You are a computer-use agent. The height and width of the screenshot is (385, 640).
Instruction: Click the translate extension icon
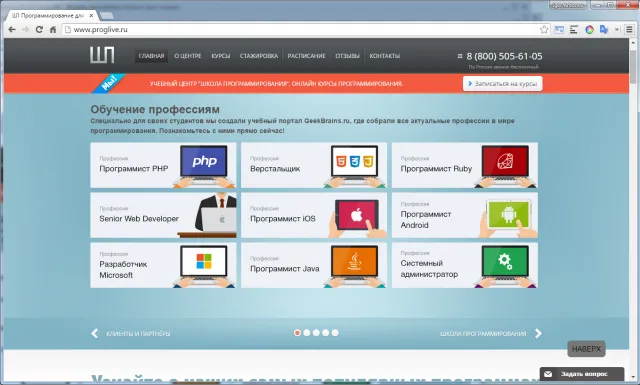pos(604,30)
